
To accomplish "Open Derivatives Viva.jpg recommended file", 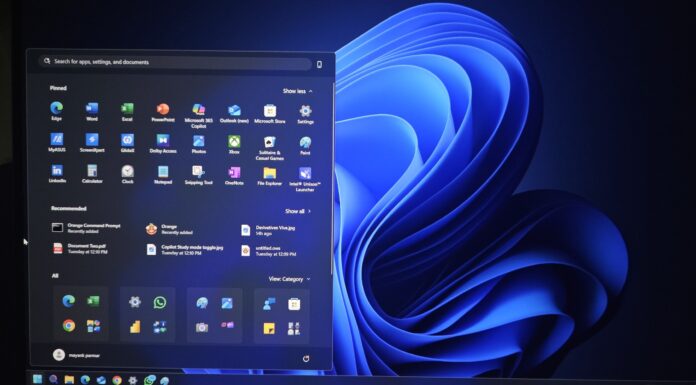I will (268, 230).
